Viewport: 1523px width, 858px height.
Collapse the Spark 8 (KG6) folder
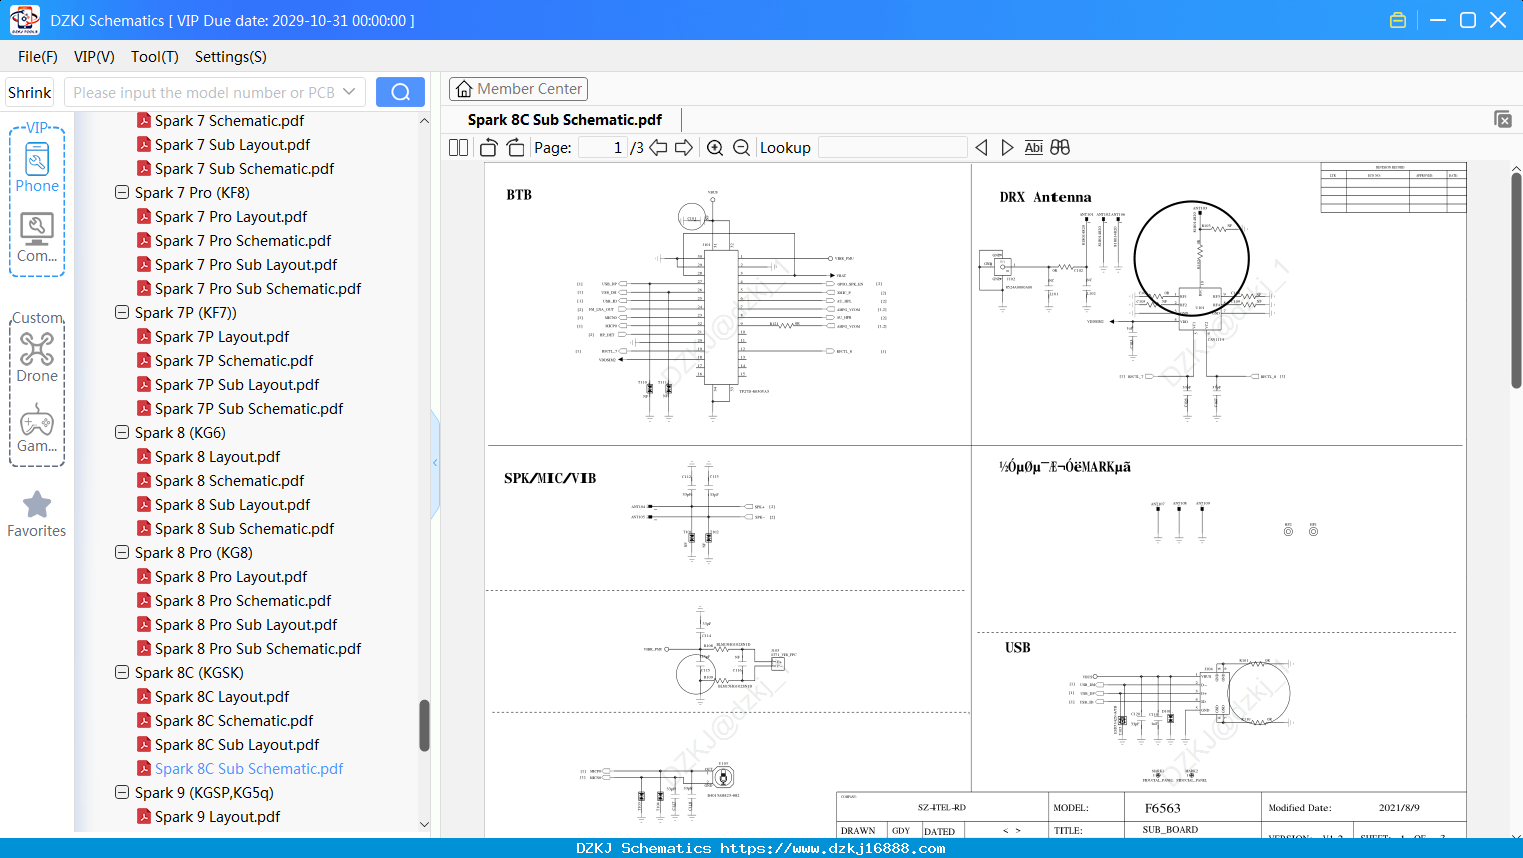click(x=122, y=432)
